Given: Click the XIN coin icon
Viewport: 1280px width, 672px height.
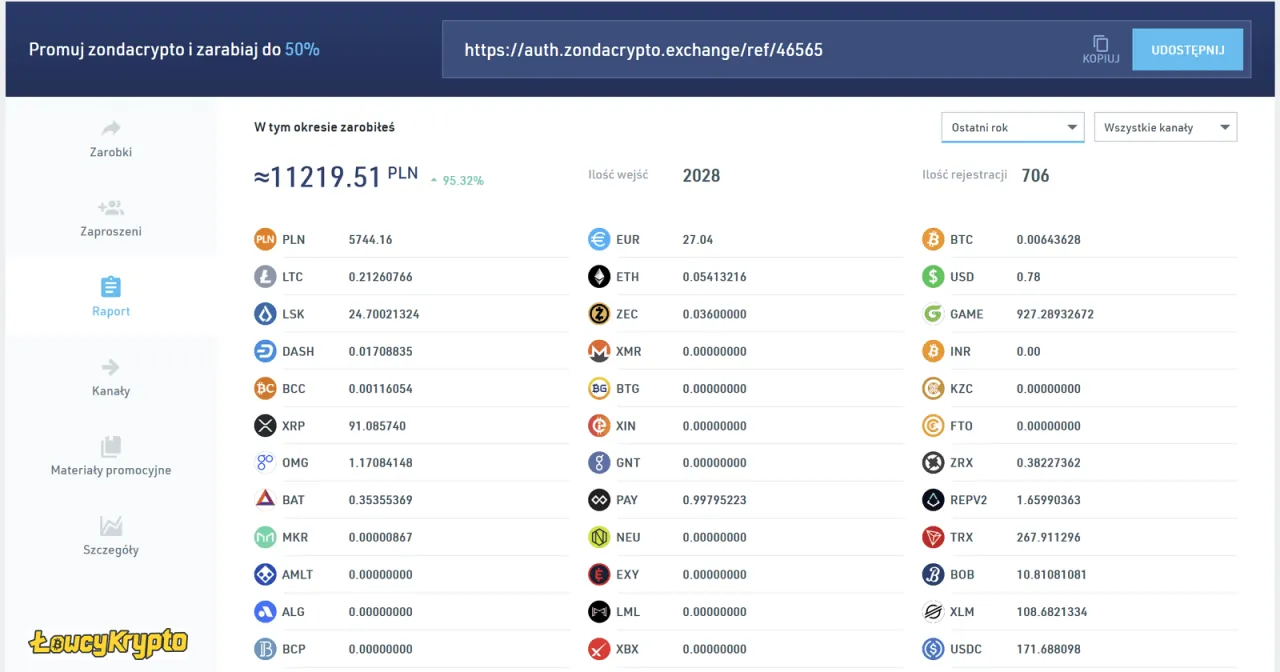Looking at the screenshot, I should 599,426.
